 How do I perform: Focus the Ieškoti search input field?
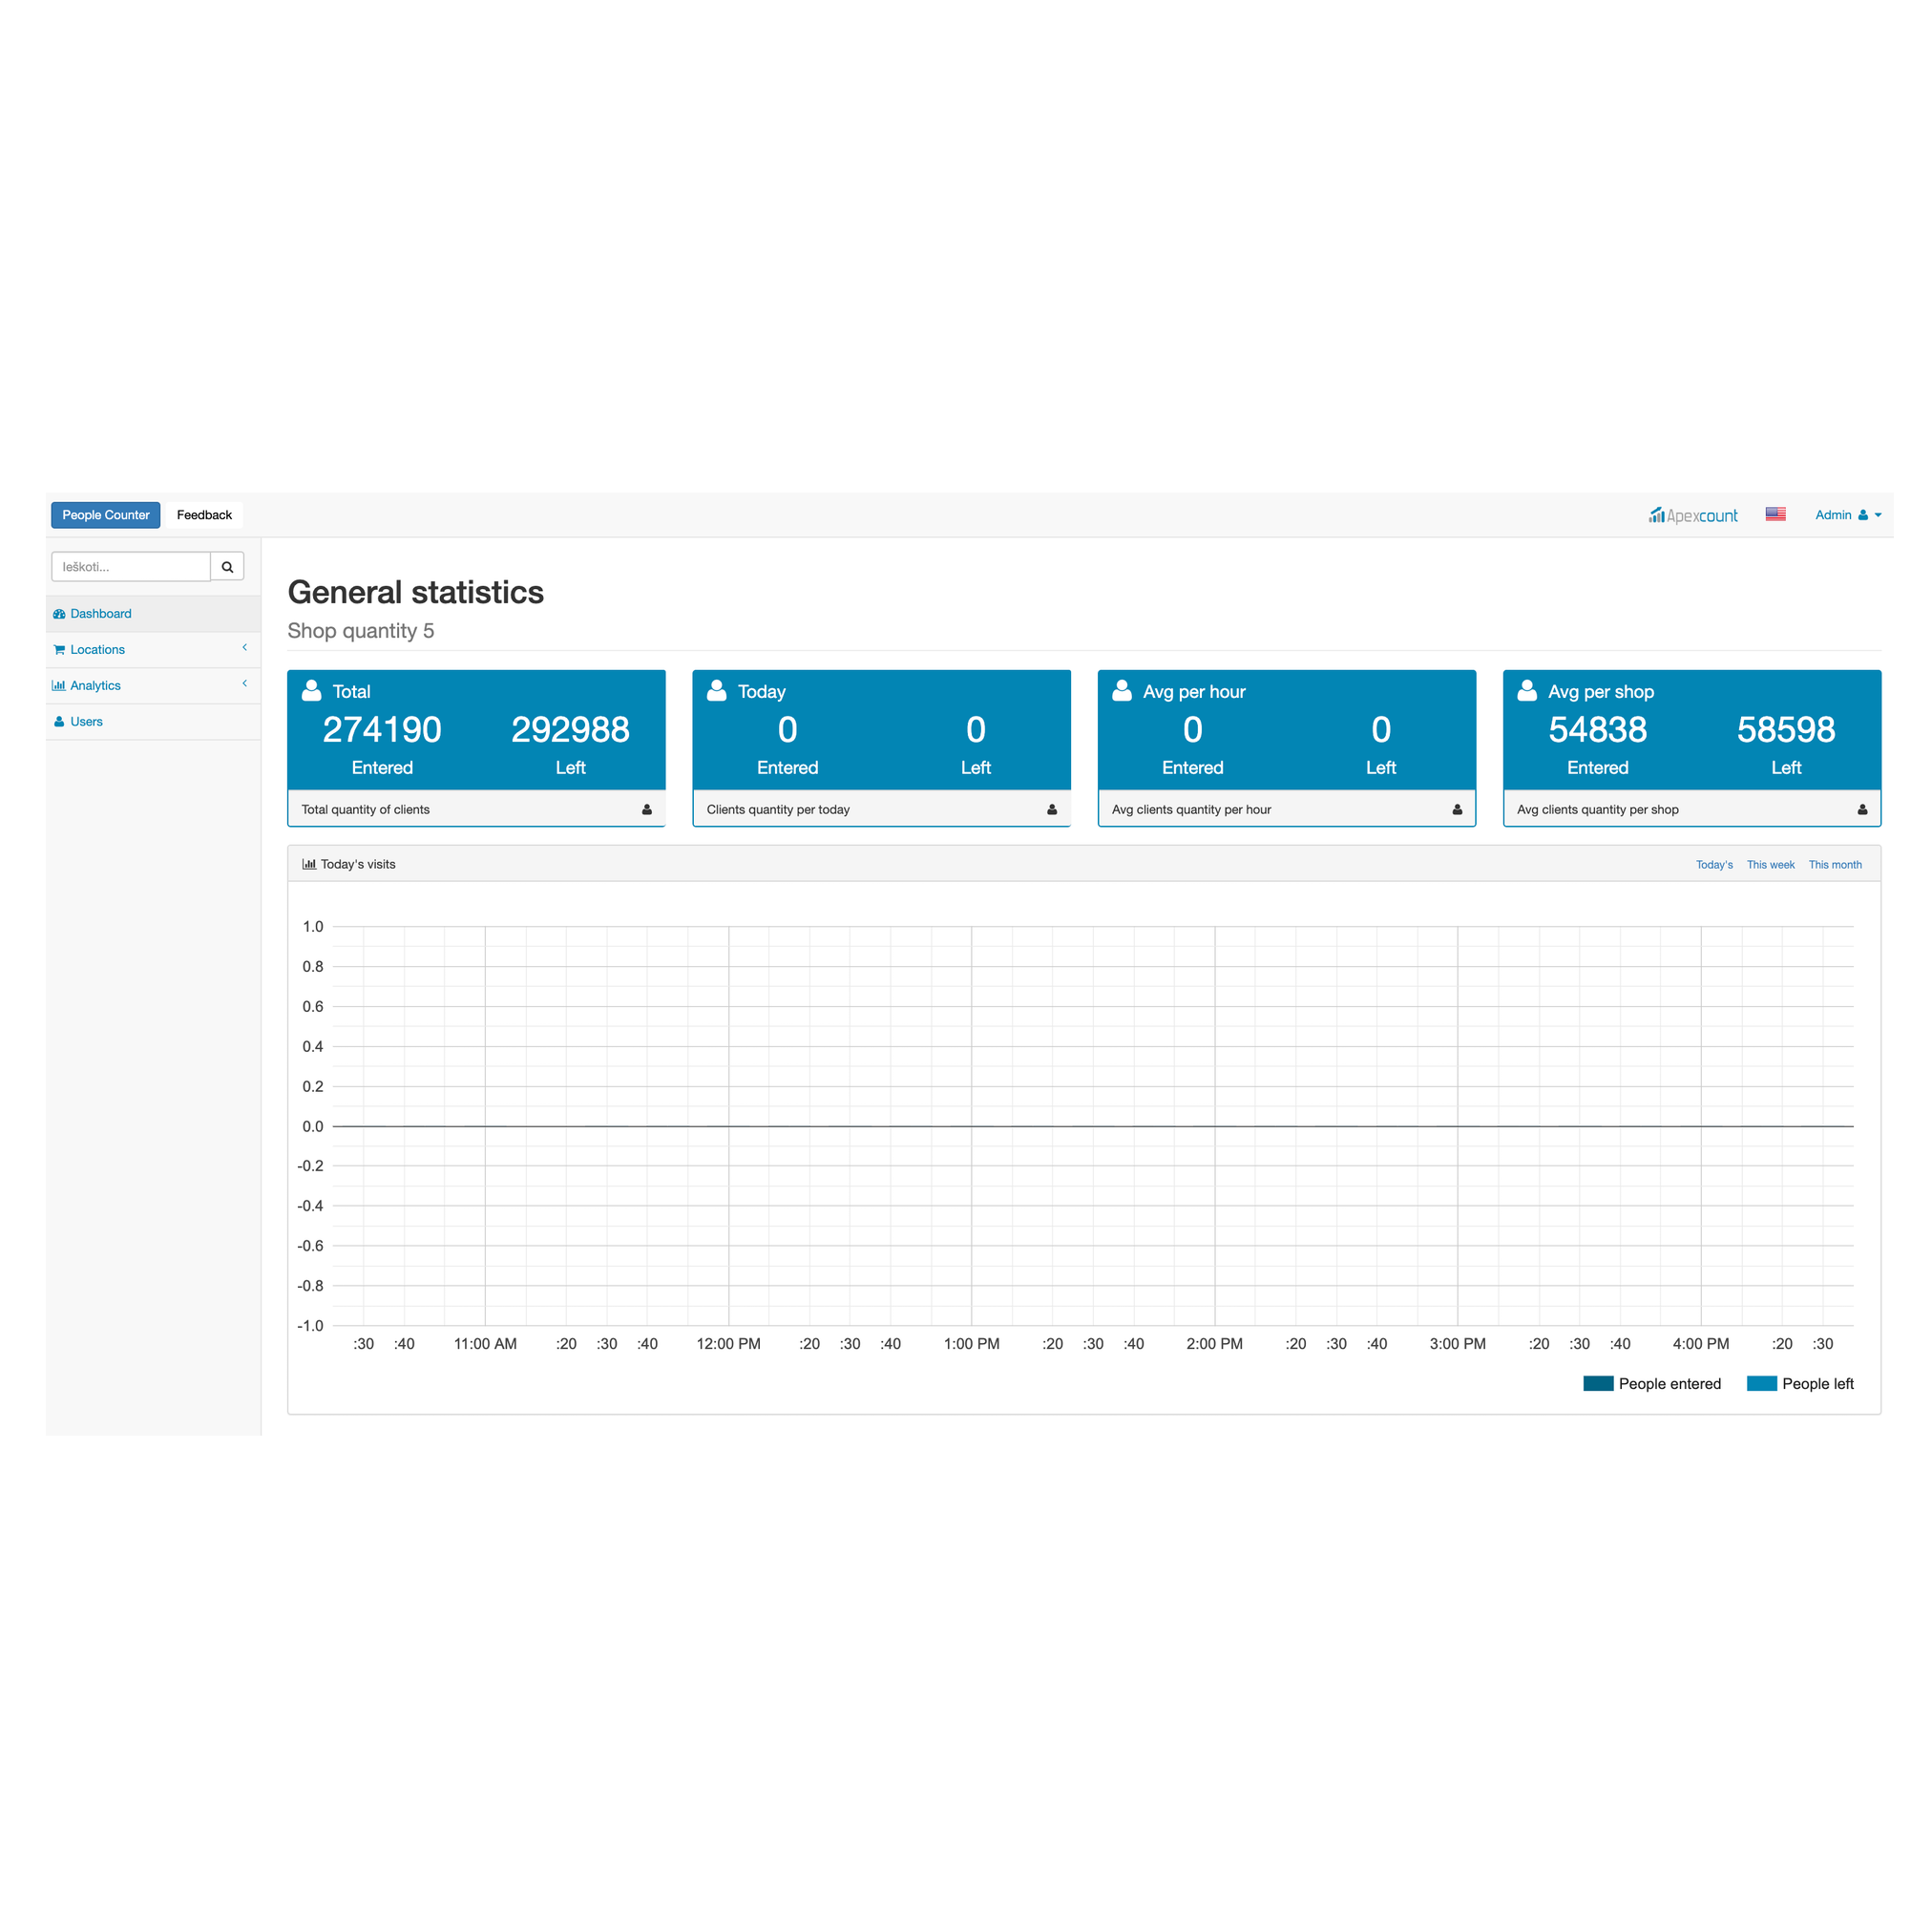click(x=131, y=567)
